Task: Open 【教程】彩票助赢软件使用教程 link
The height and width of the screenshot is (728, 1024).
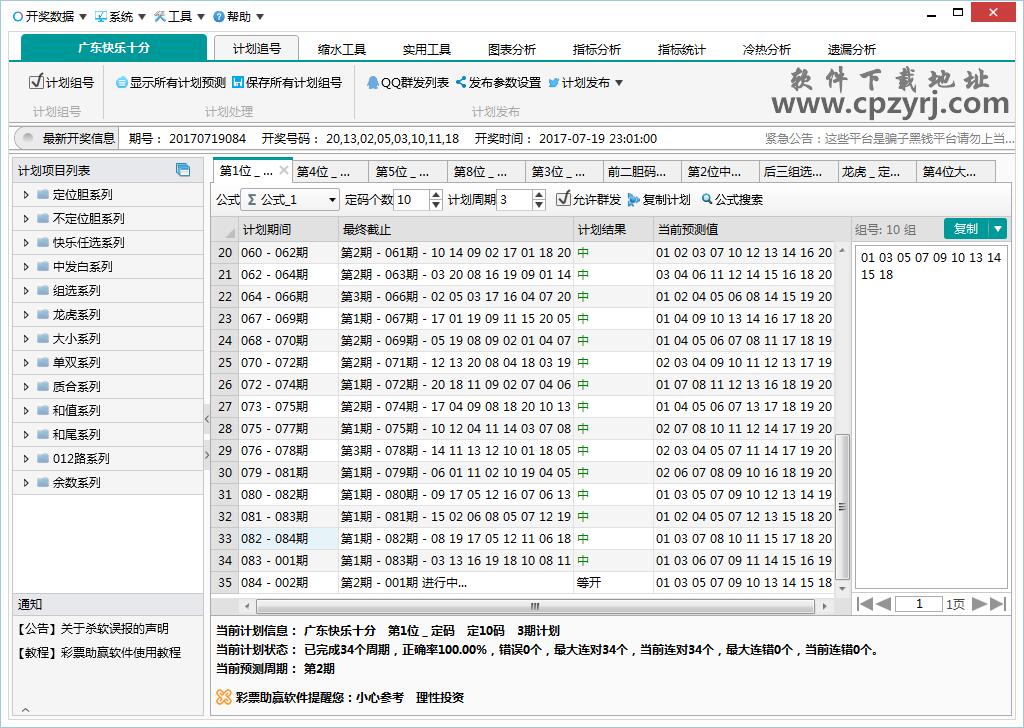Action: tap(96, 653)
